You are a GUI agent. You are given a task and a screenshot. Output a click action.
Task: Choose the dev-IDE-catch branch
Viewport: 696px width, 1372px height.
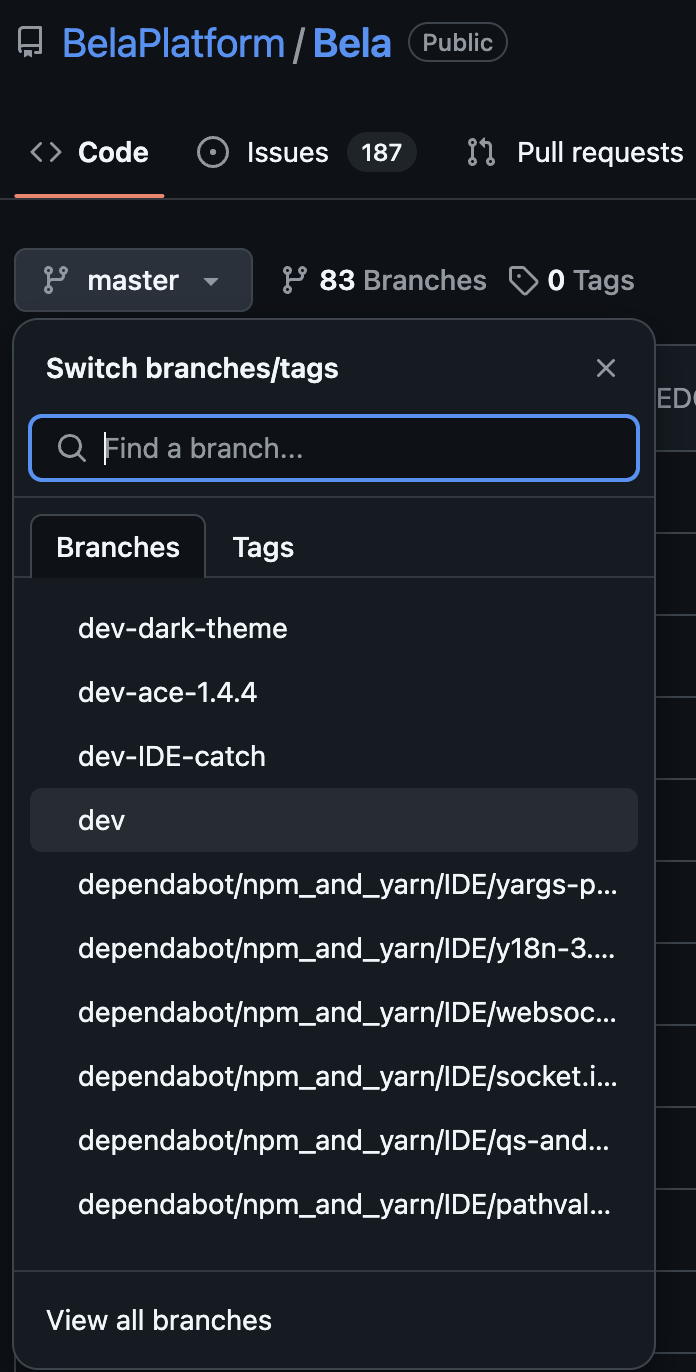click(x=172, y=756)
